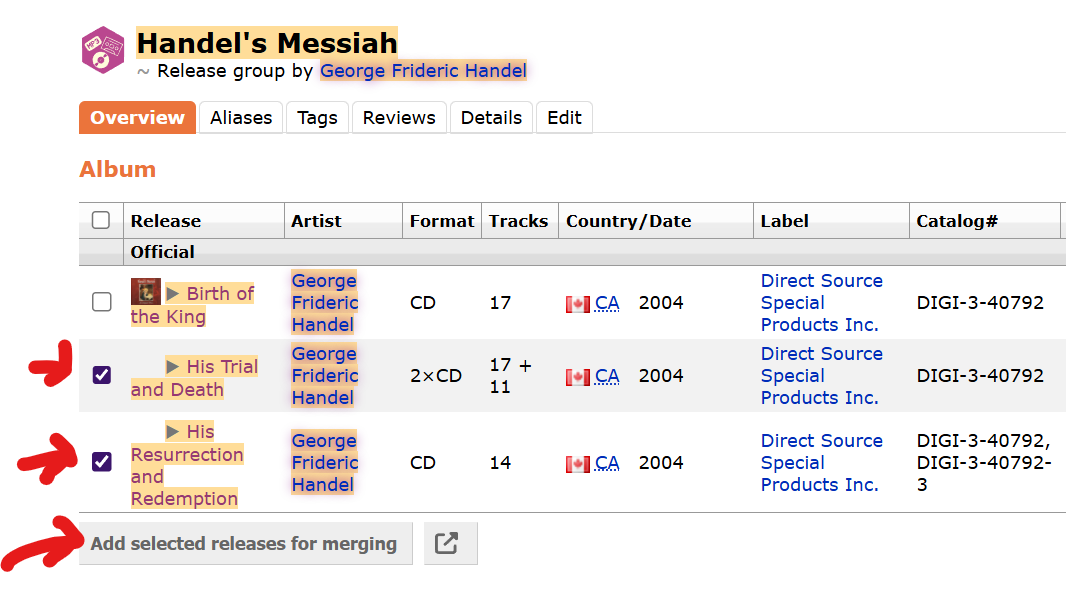The image size is (1071, 589).
Task: Expand the Birth of the King release arrow
Action: [x=173, y=294]
